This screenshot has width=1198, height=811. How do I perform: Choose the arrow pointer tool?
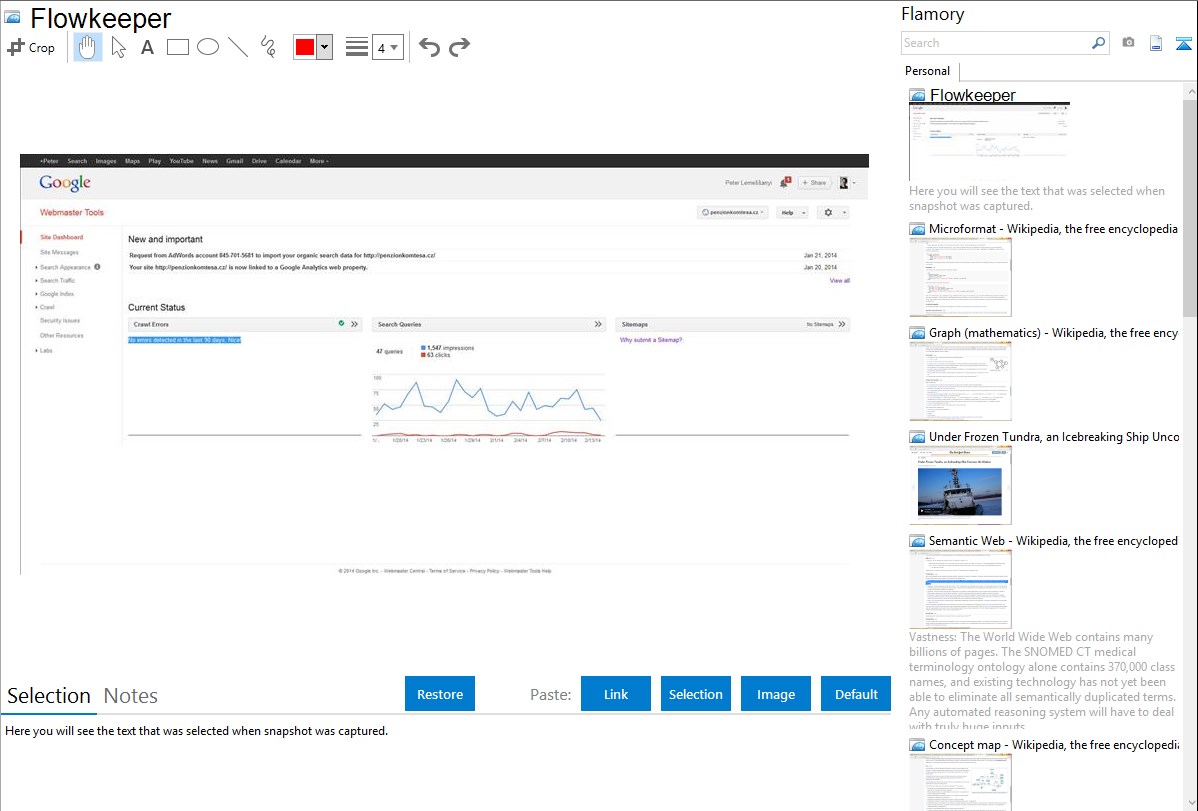coord(118,47)
